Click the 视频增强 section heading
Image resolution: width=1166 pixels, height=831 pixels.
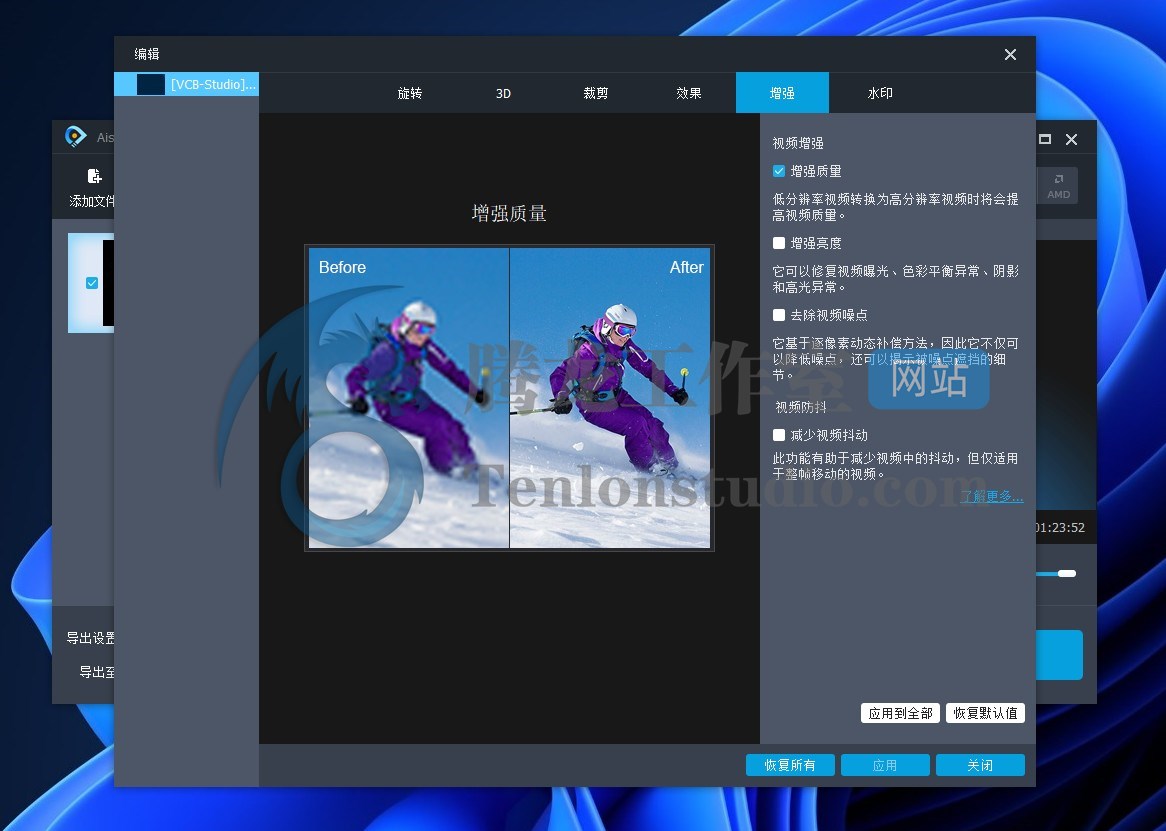(x=798, y=143)
